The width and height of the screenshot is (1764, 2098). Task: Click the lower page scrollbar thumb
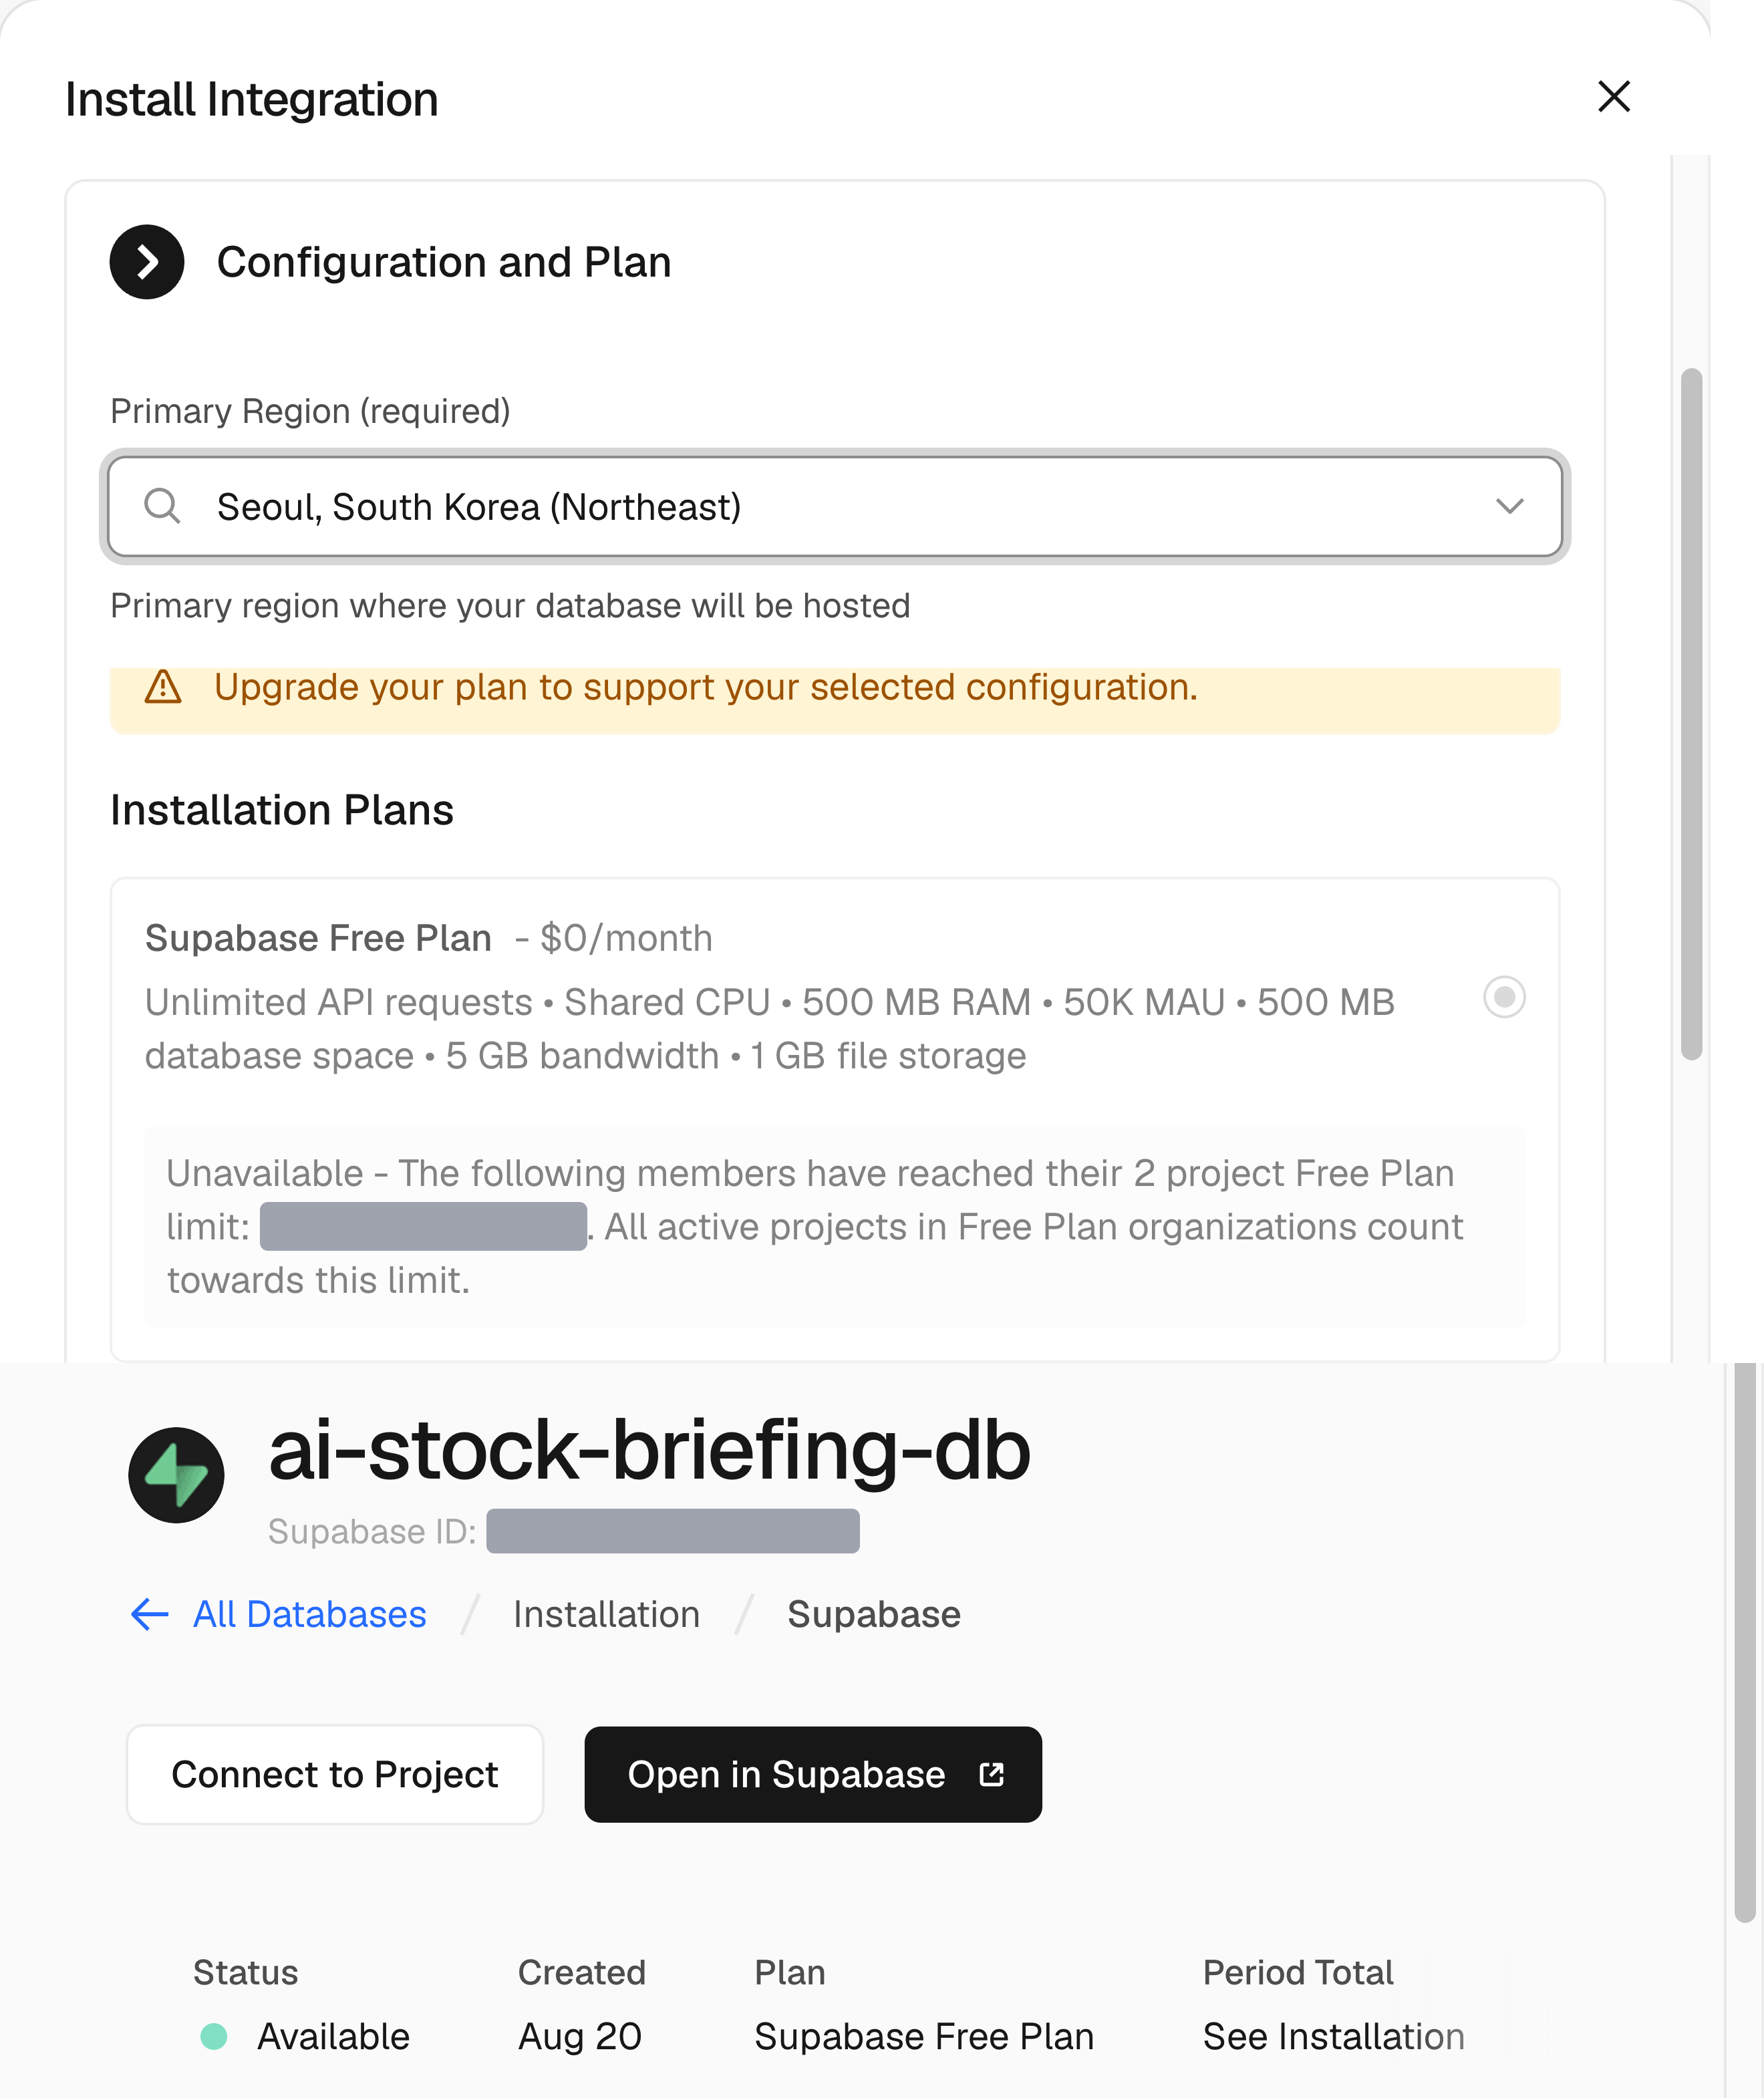click(1744, 1642)
